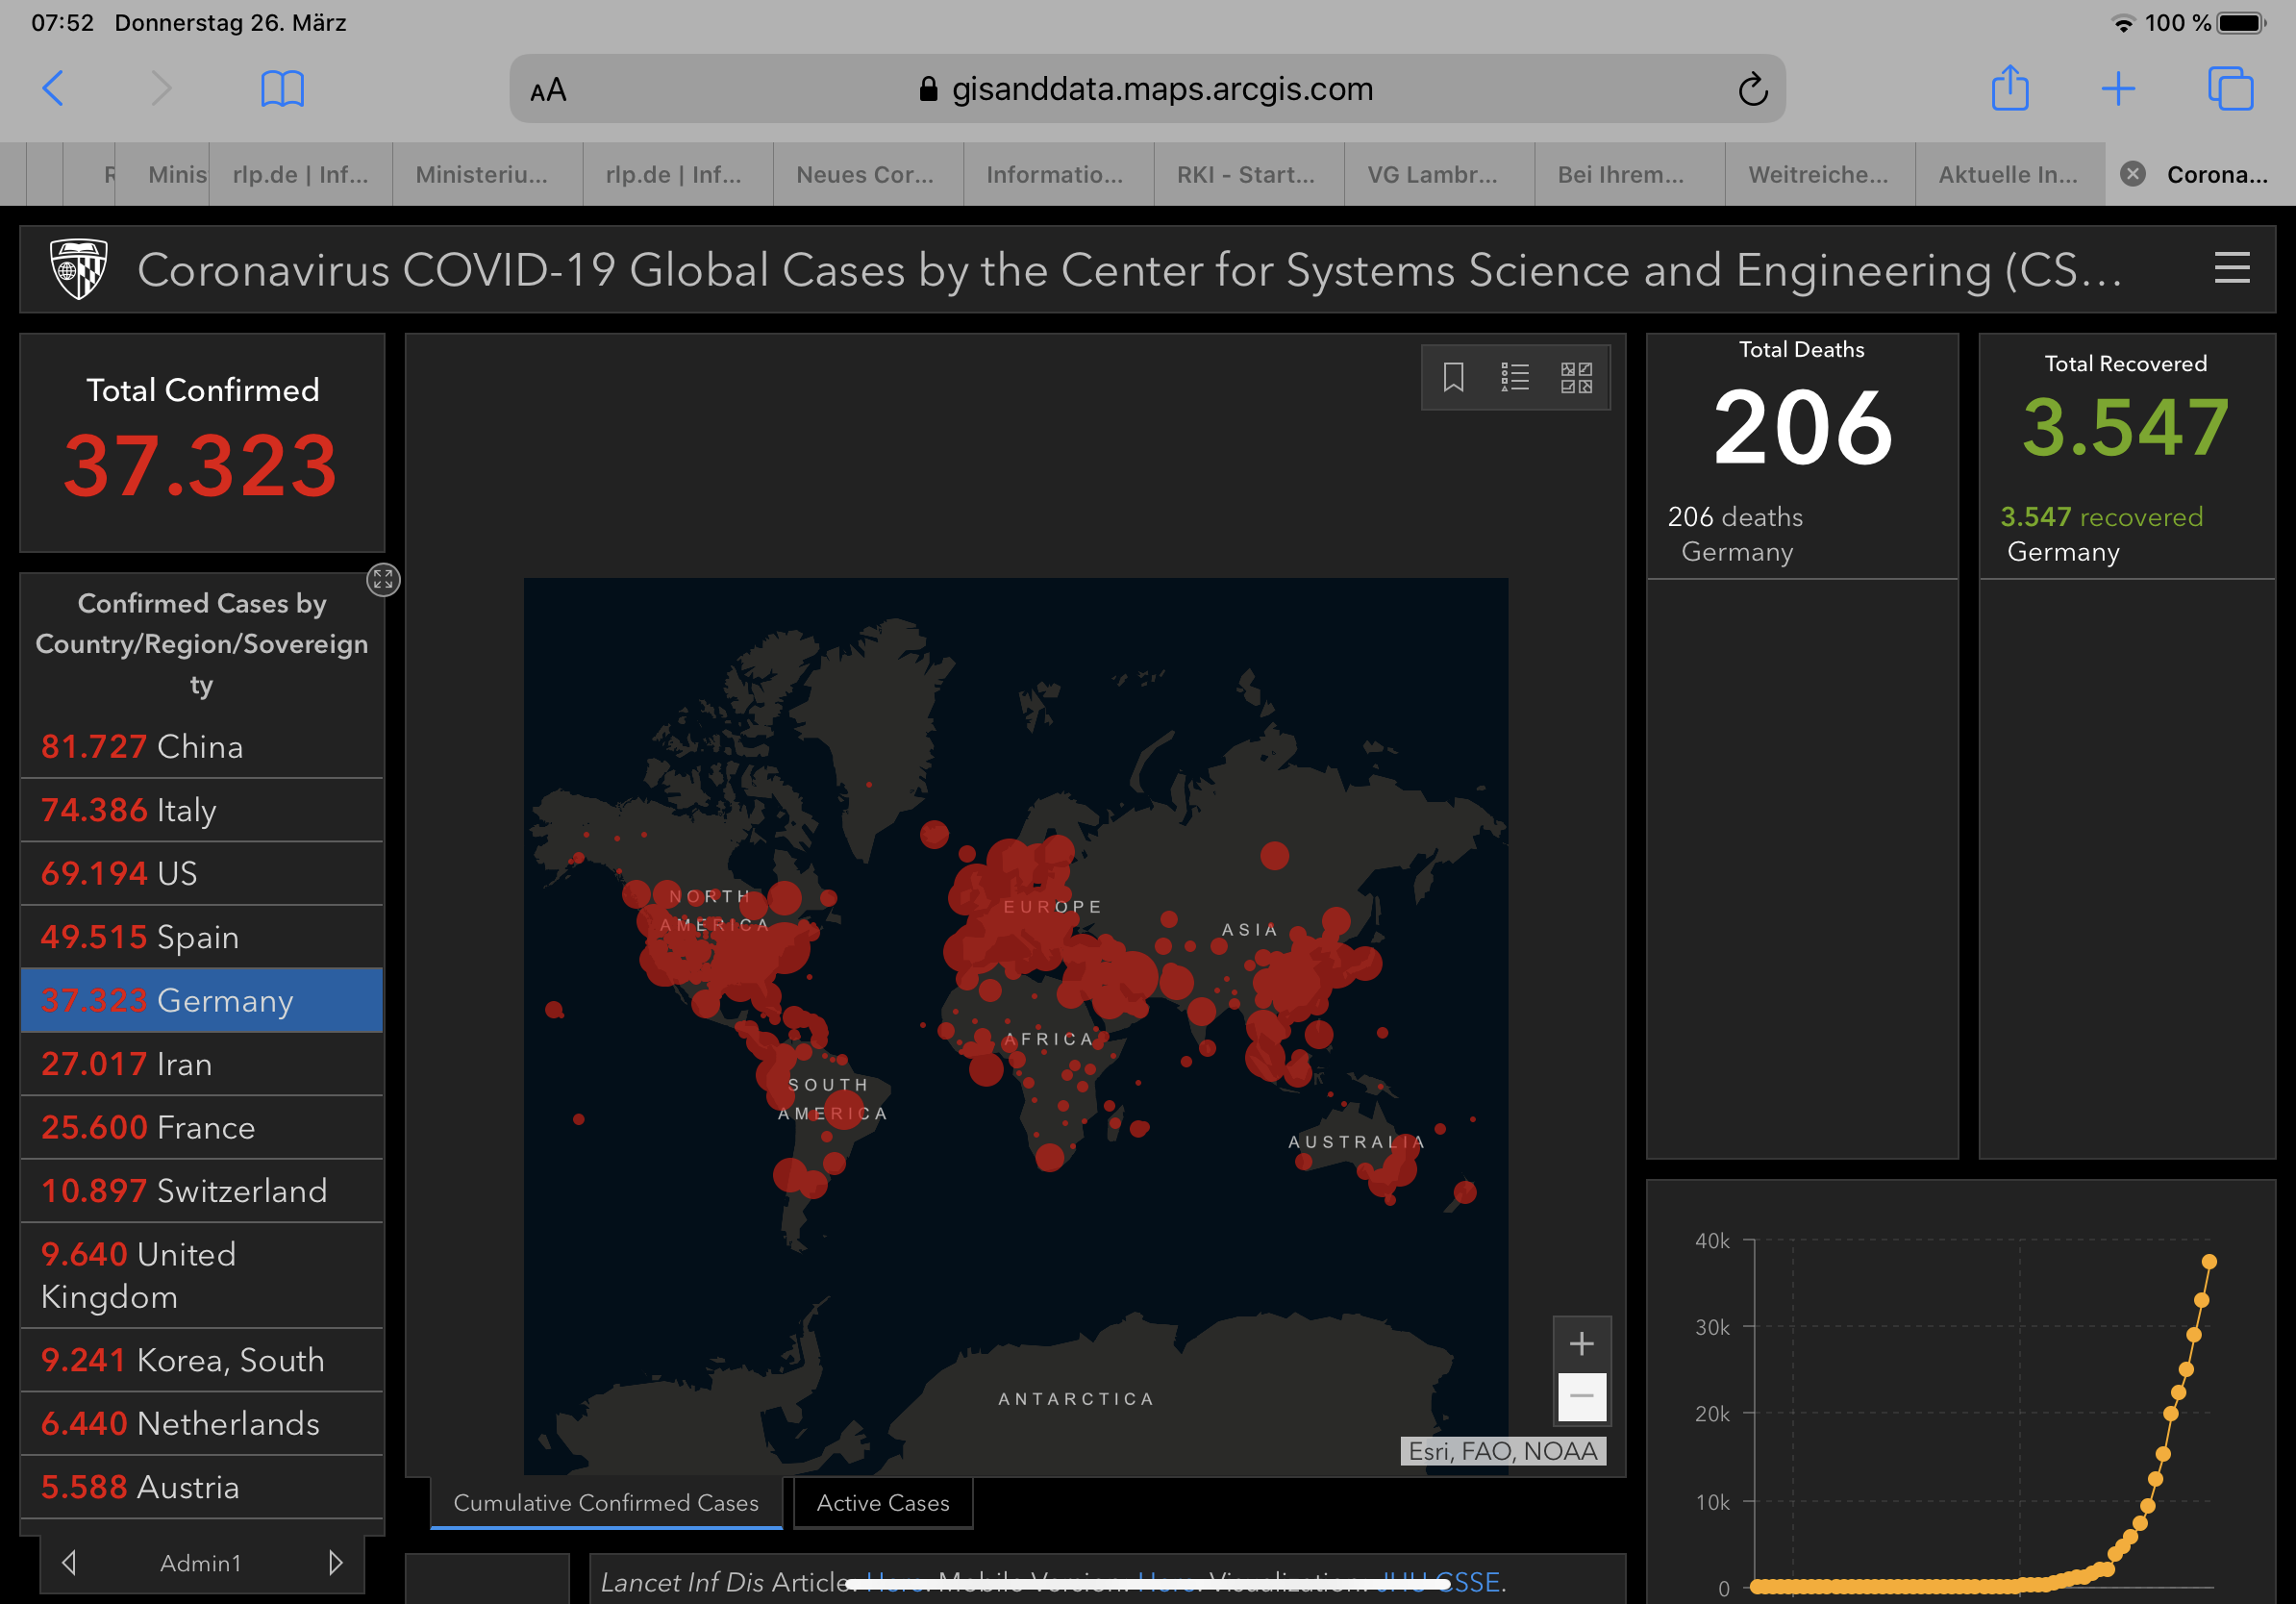Open the dashboard hamburger menu
This screenshot has height=1604, width=2296.
click(x=2232, y=269)
